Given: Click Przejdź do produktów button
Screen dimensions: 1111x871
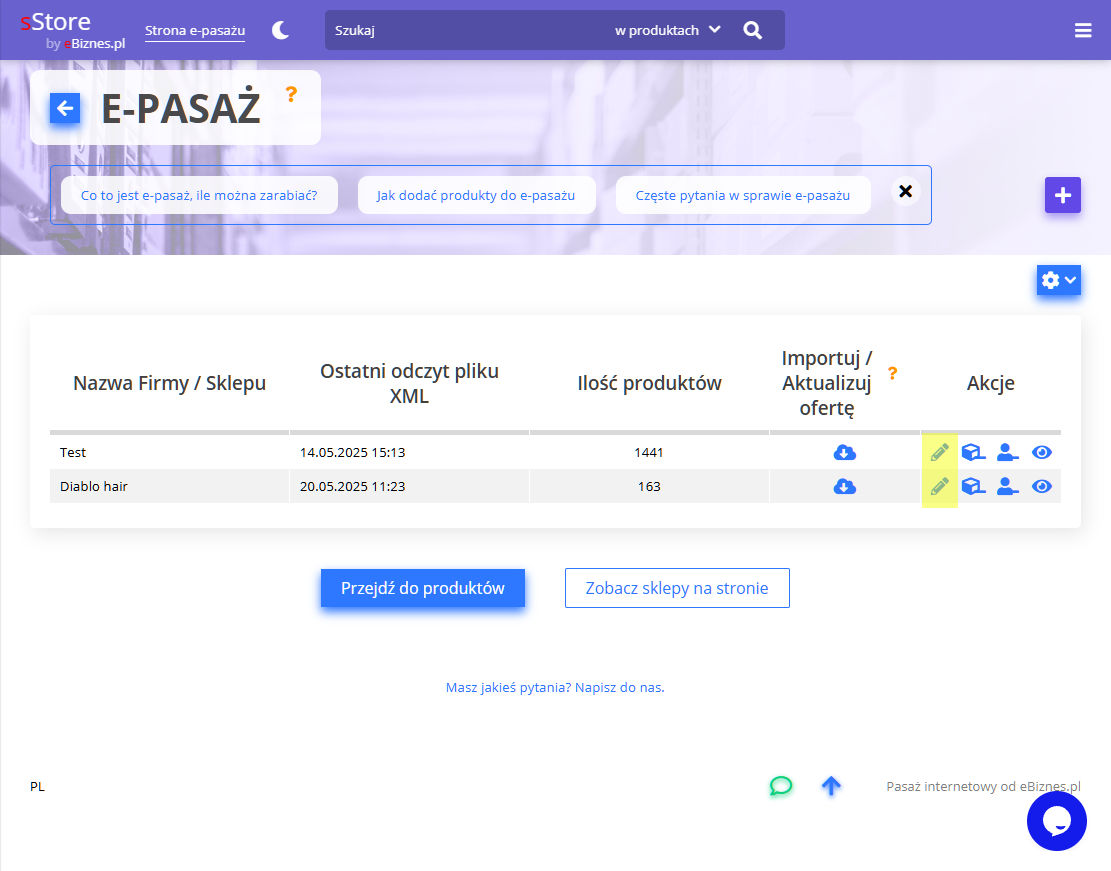Looking at the screenshot, I should click(x=423, y=588).
